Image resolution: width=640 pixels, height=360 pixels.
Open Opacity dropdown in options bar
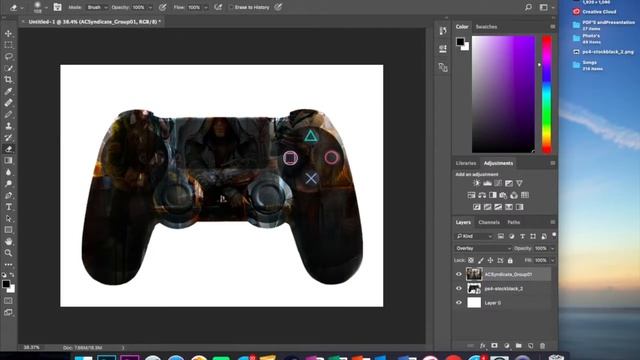tap(150, 7)
